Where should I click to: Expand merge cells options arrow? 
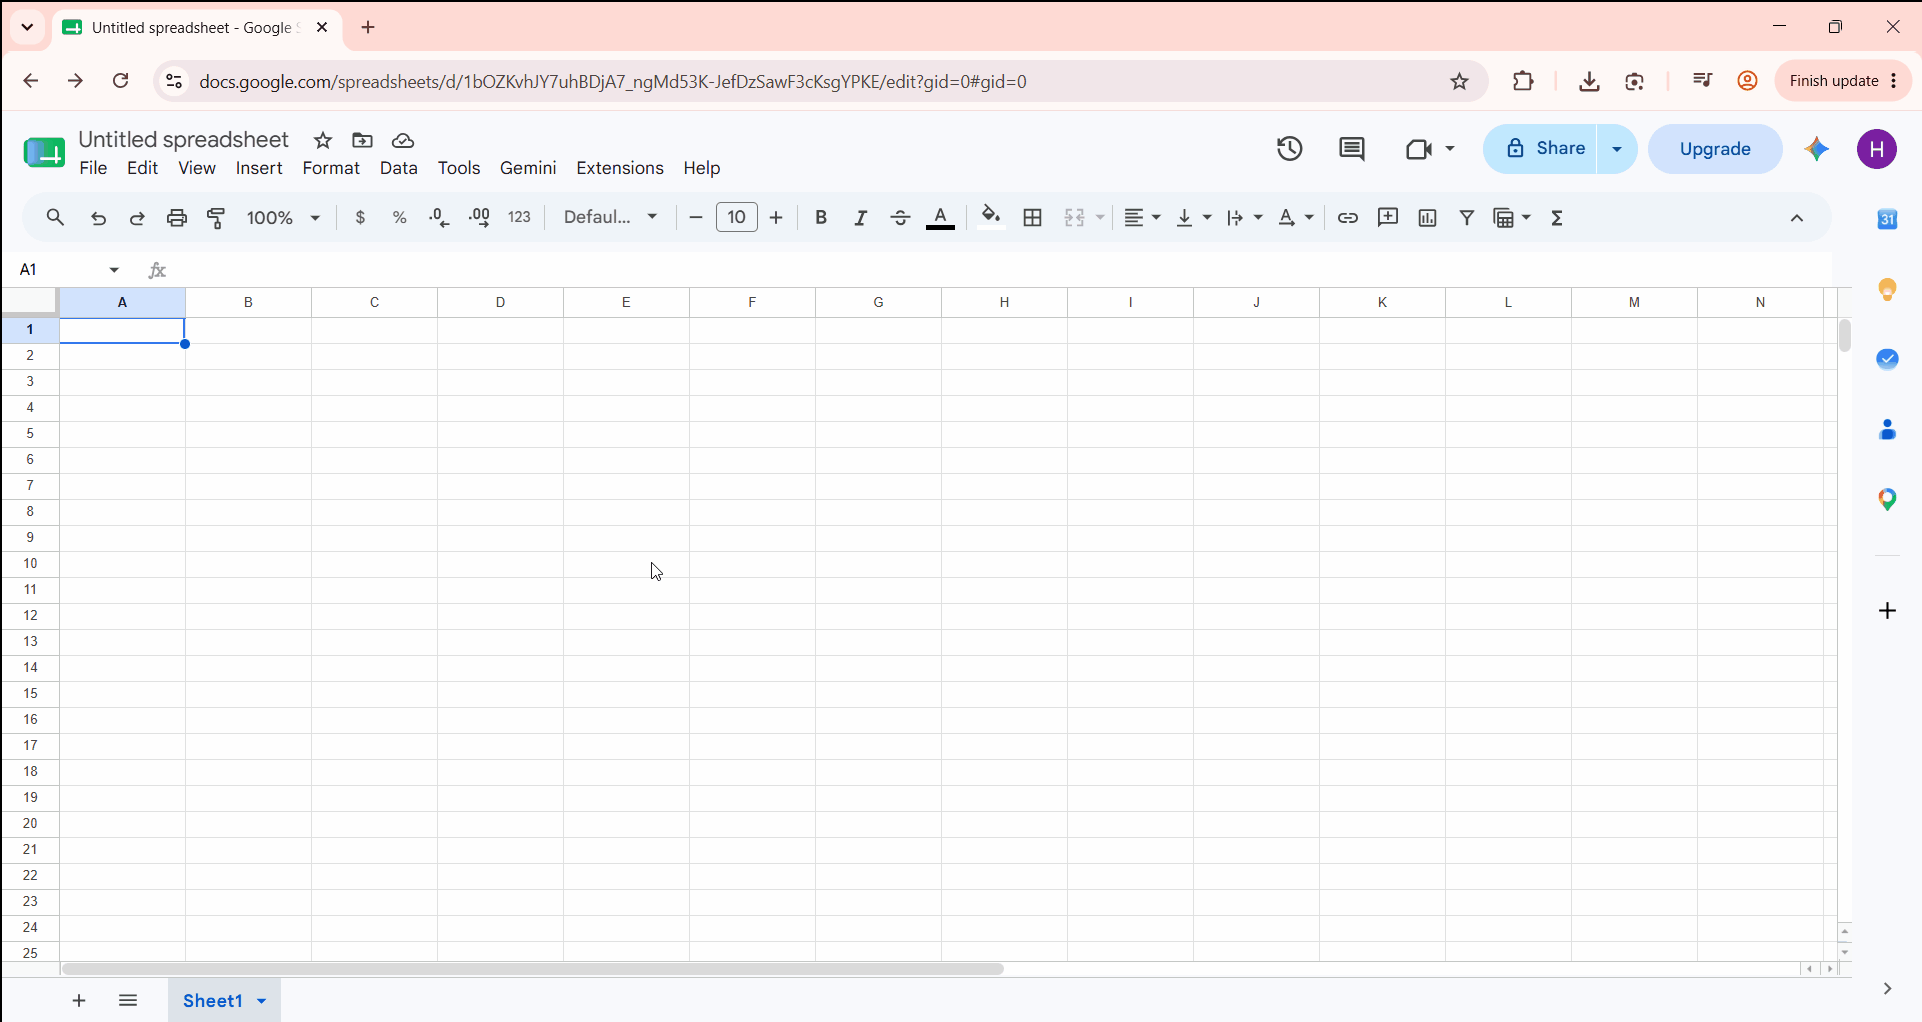tap(1100, 217)
